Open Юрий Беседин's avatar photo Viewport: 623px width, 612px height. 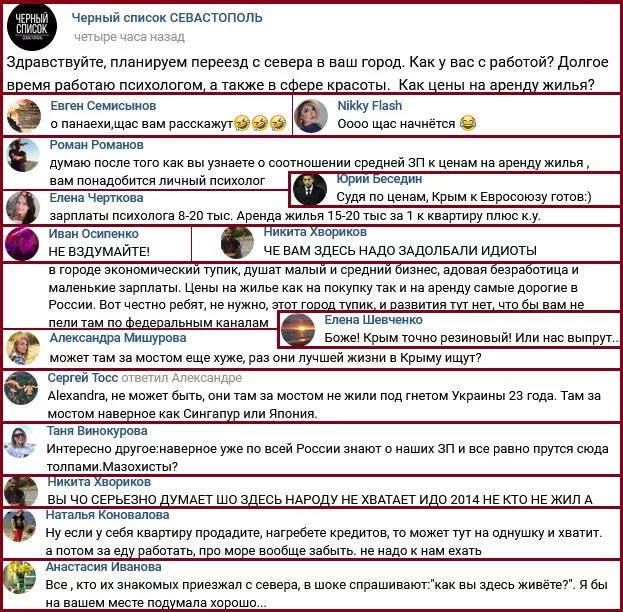310,190
